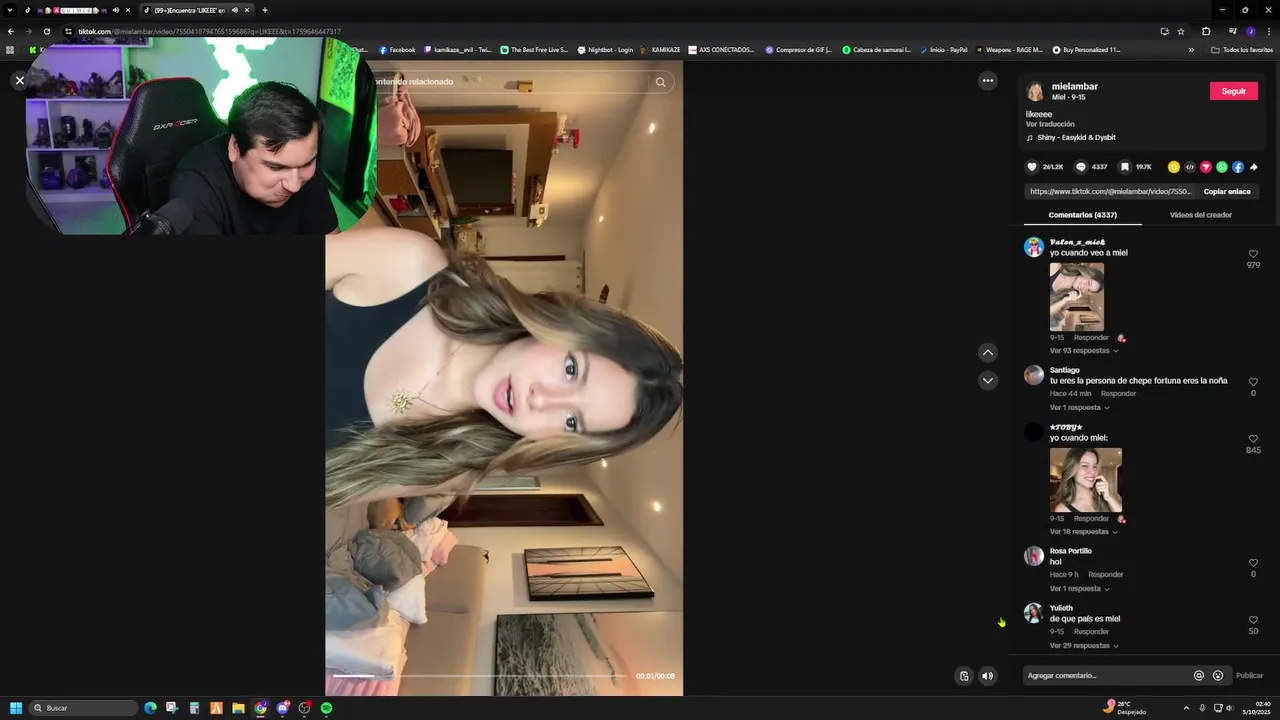
Task: Open 'Nightbot - Login' bookmark
Action: point(605,50)
